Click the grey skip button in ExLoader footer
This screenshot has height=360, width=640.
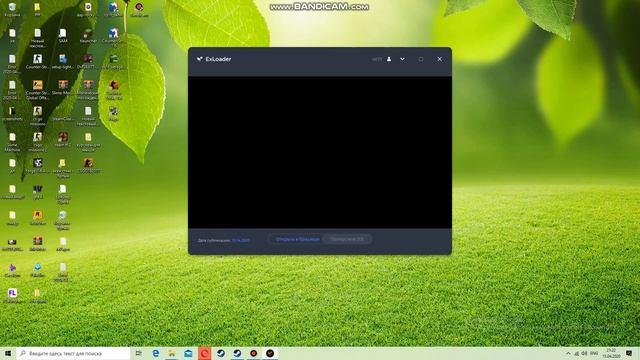point(347,239)
